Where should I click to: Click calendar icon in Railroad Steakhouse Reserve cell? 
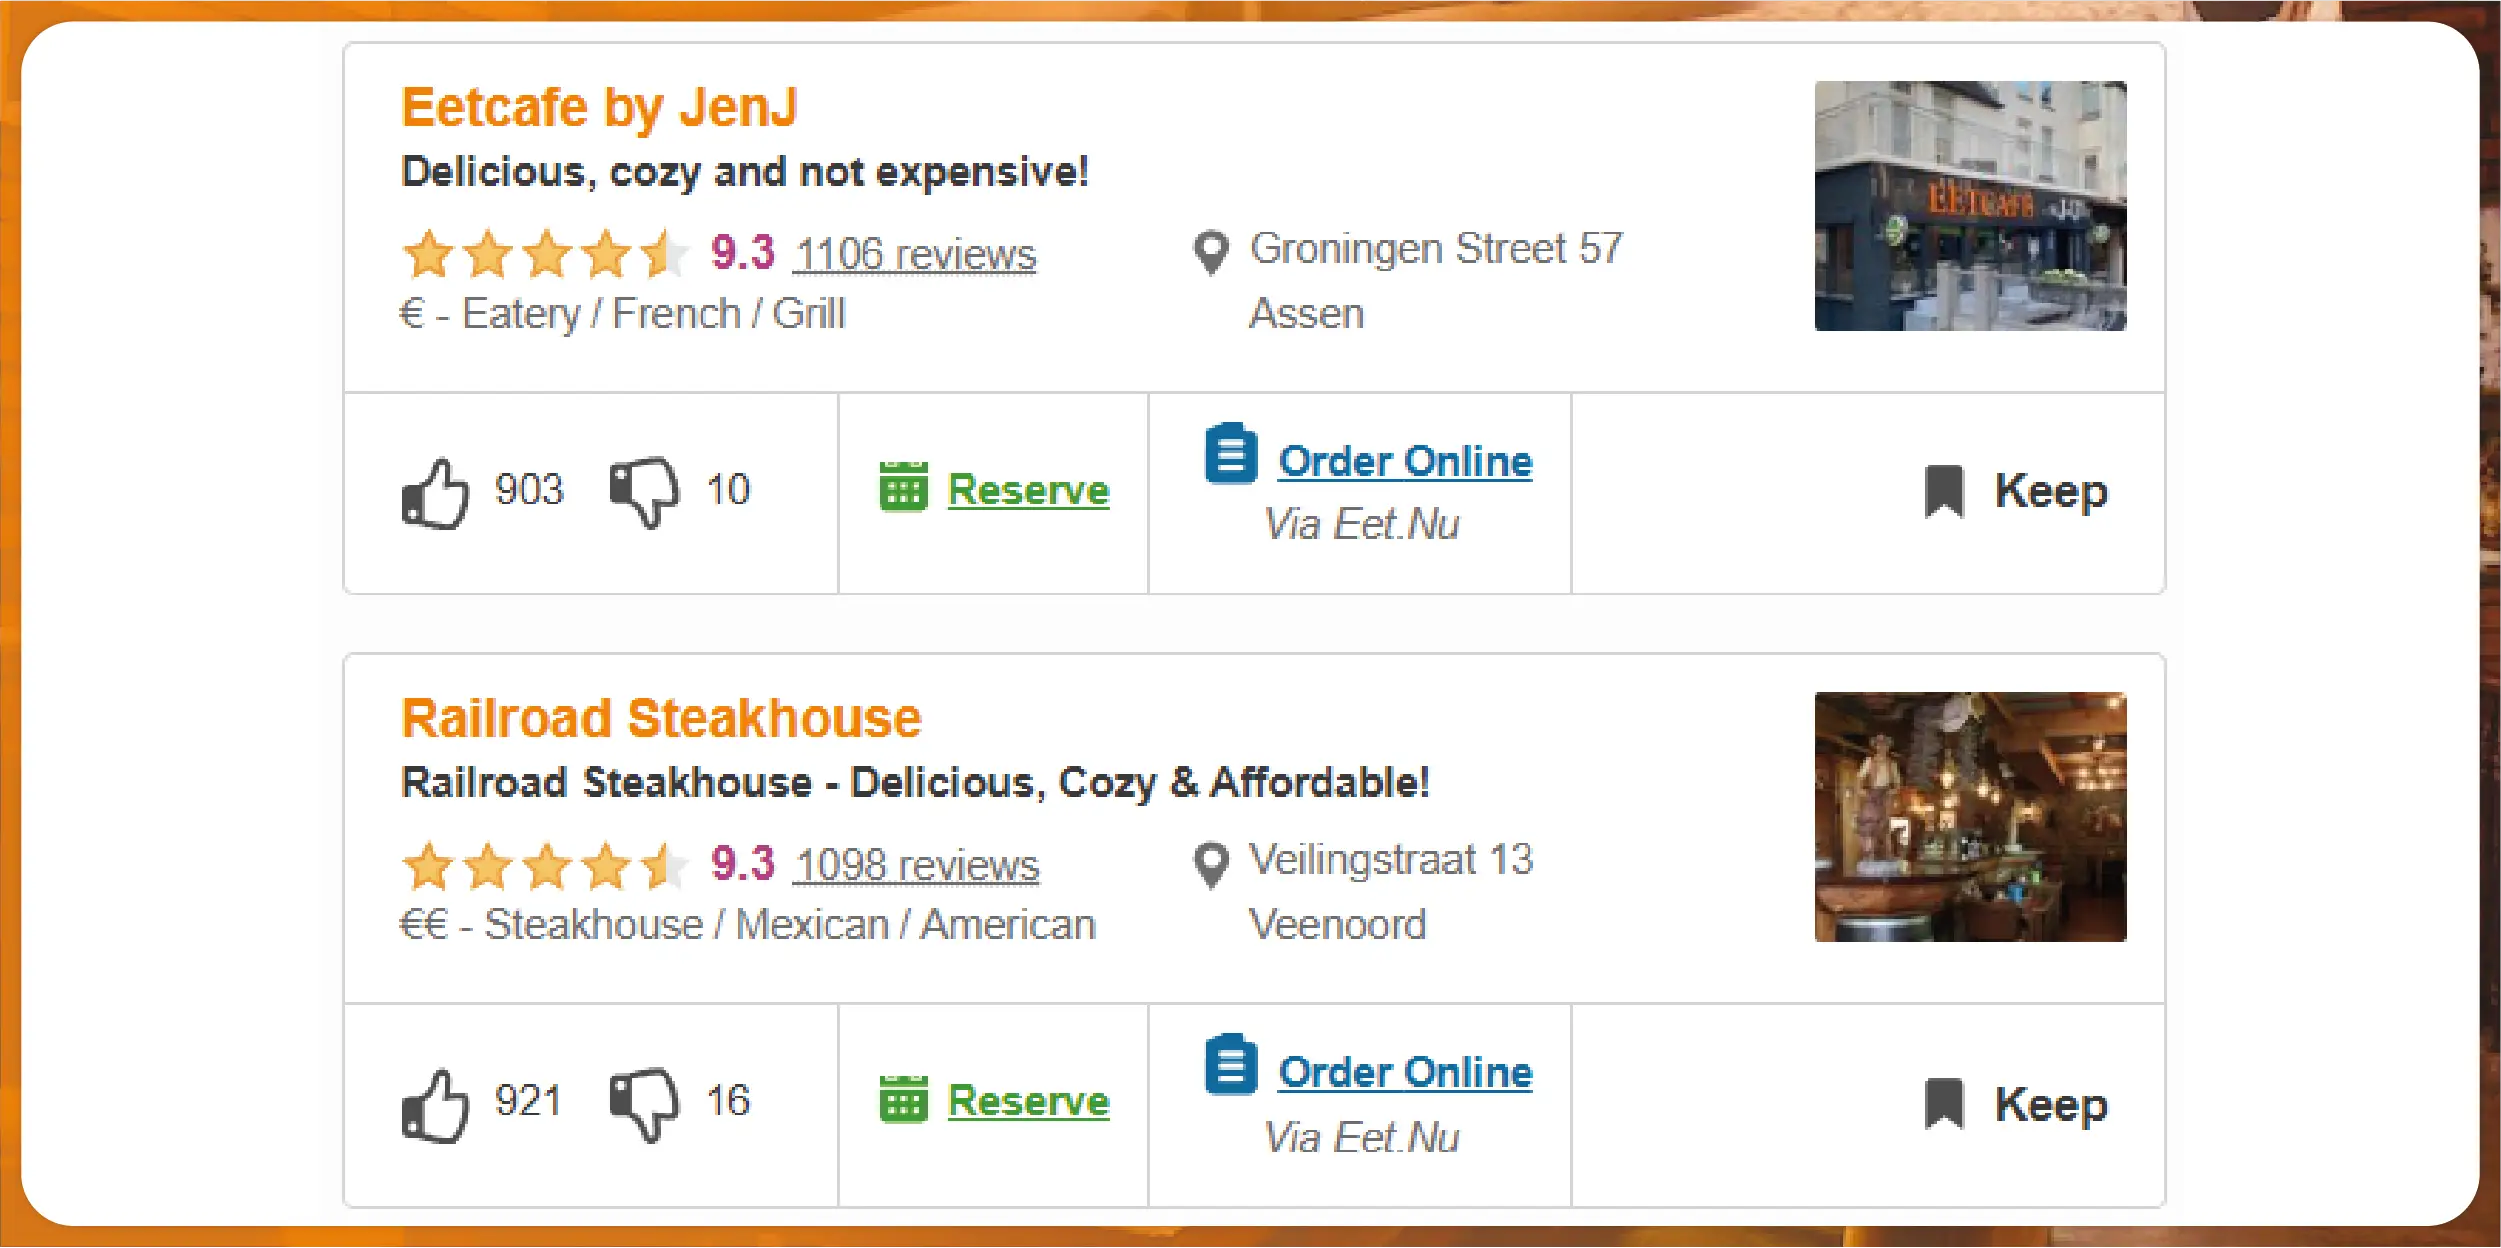(x=903, y=1100)
